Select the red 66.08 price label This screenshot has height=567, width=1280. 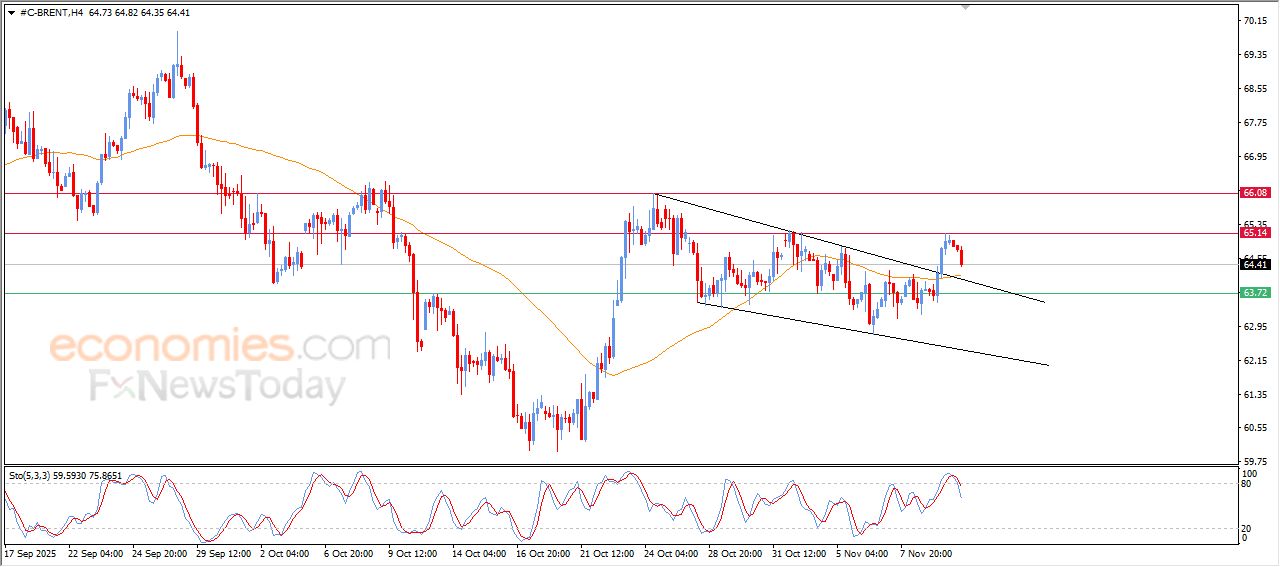(1254, 192)
